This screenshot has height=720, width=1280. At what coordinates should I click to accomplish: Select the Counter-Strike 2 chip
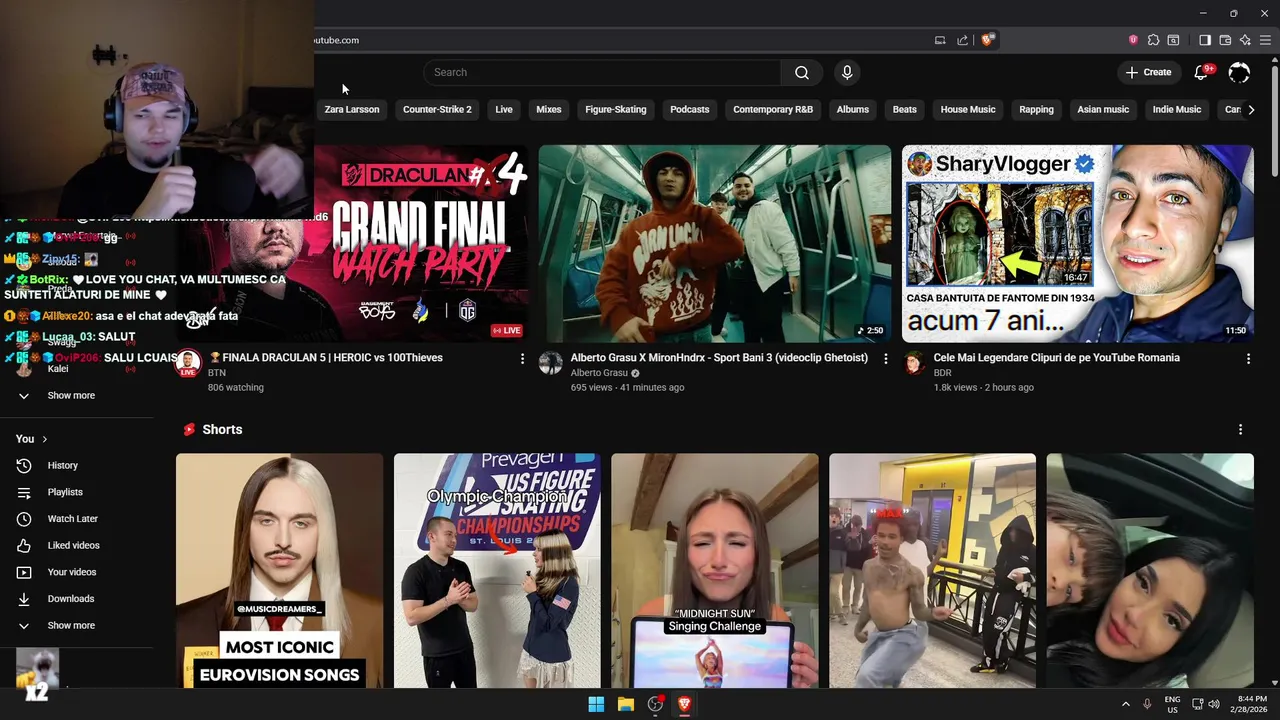(x=437, y=109)
